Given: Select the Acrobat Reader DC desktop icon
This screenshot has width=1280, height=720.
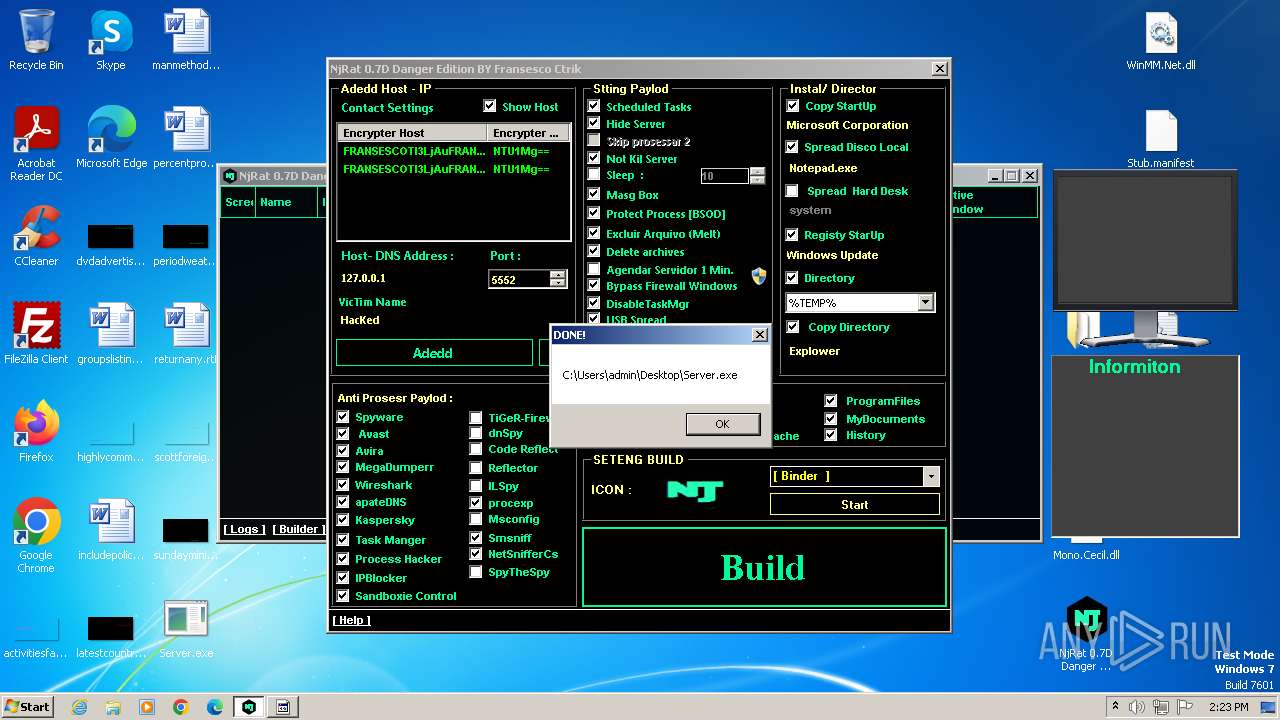Looking at the screenshot, I should point(36,144).
